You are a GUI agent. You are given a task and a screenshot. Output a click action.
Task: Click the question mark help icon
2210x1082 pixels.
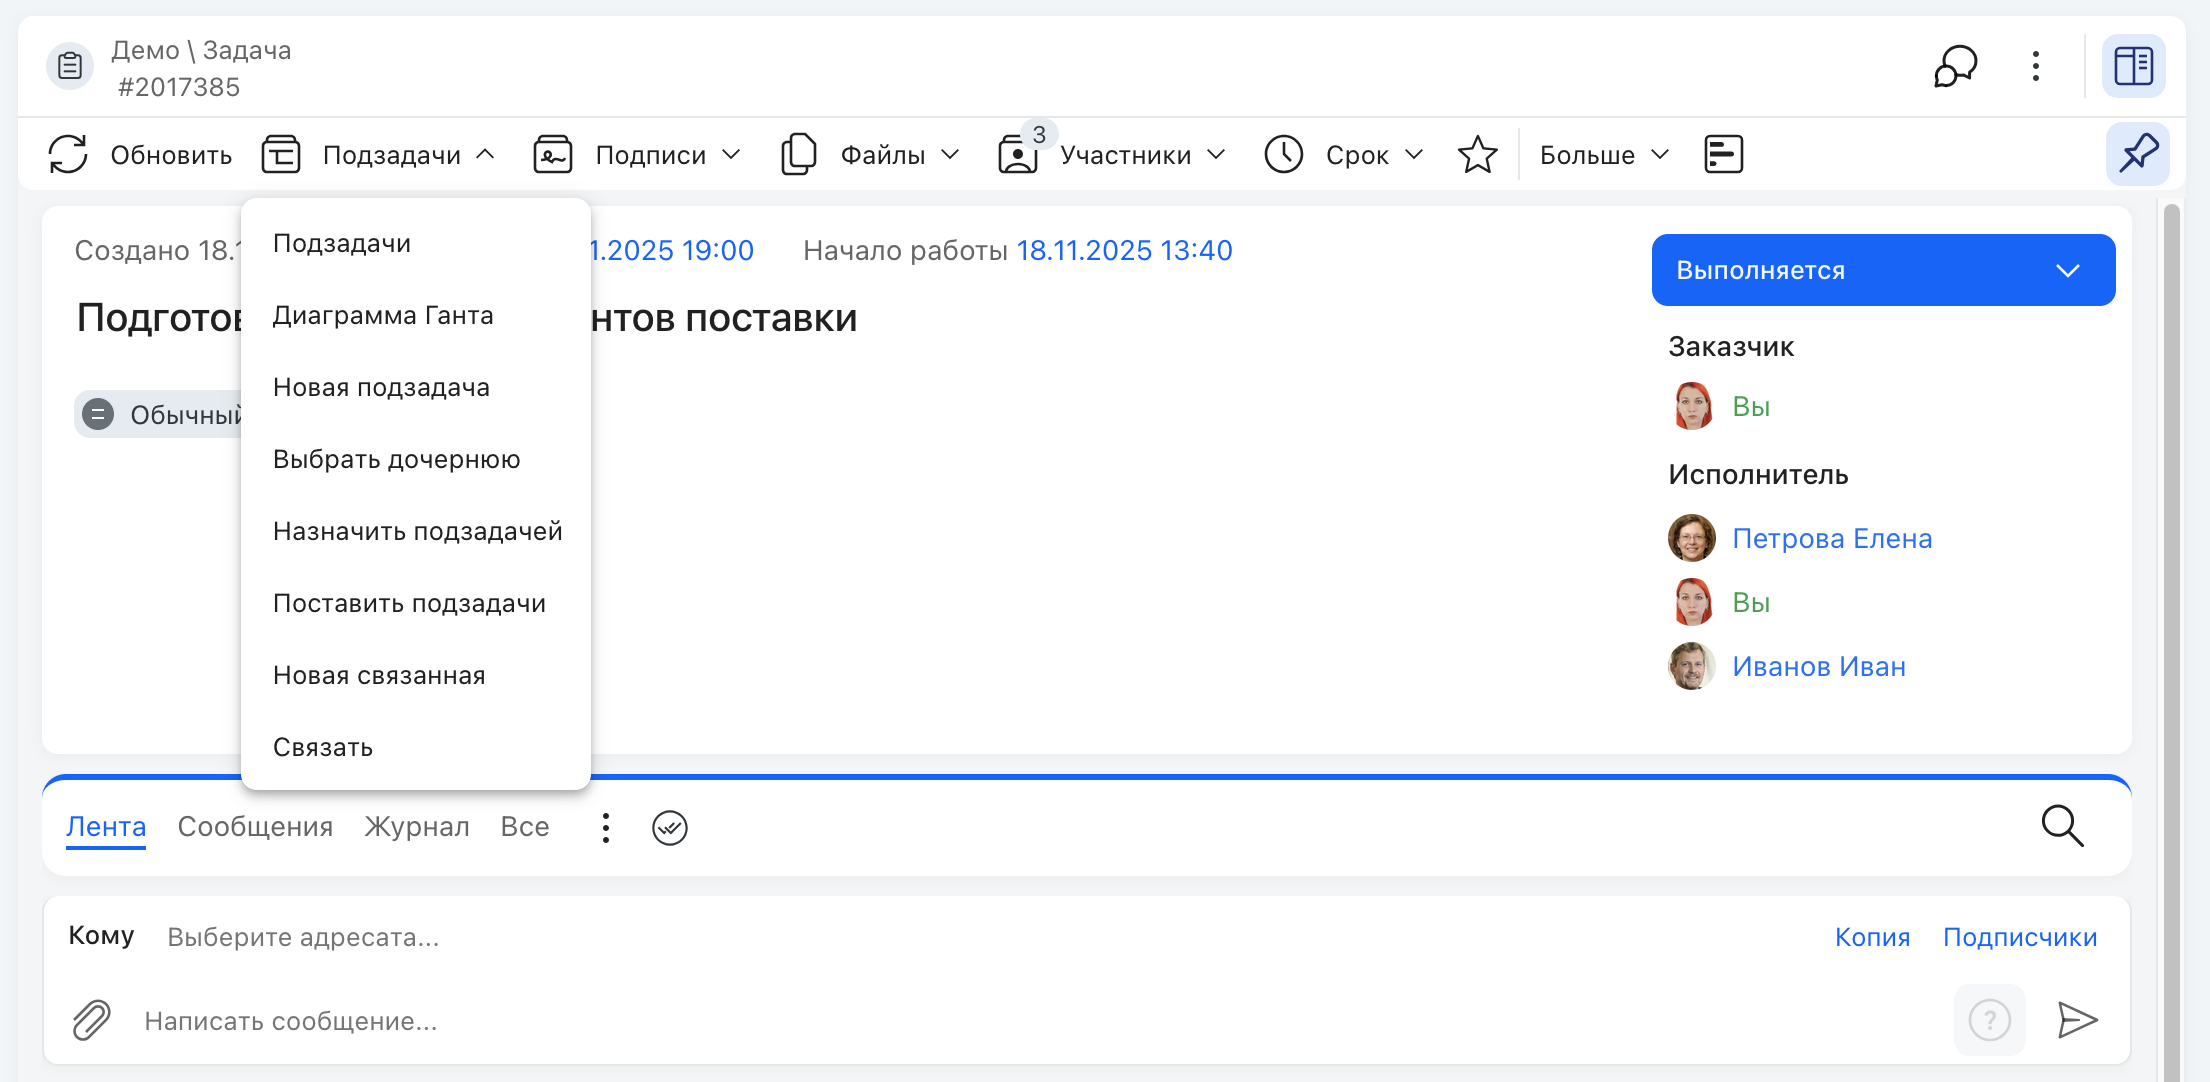(1989, 1020)
